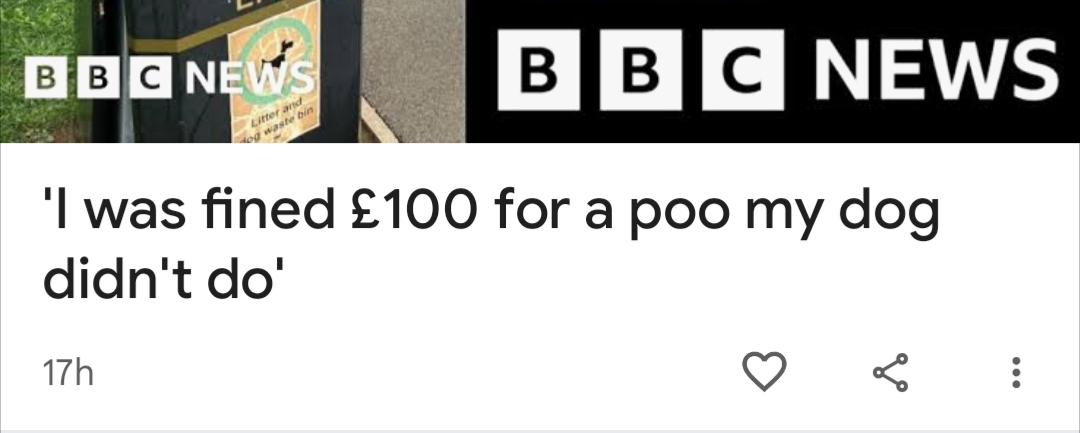Tap the middle 'B' block of large logo
Viewport: 1080px width, 433px height.
coord(641,70)
